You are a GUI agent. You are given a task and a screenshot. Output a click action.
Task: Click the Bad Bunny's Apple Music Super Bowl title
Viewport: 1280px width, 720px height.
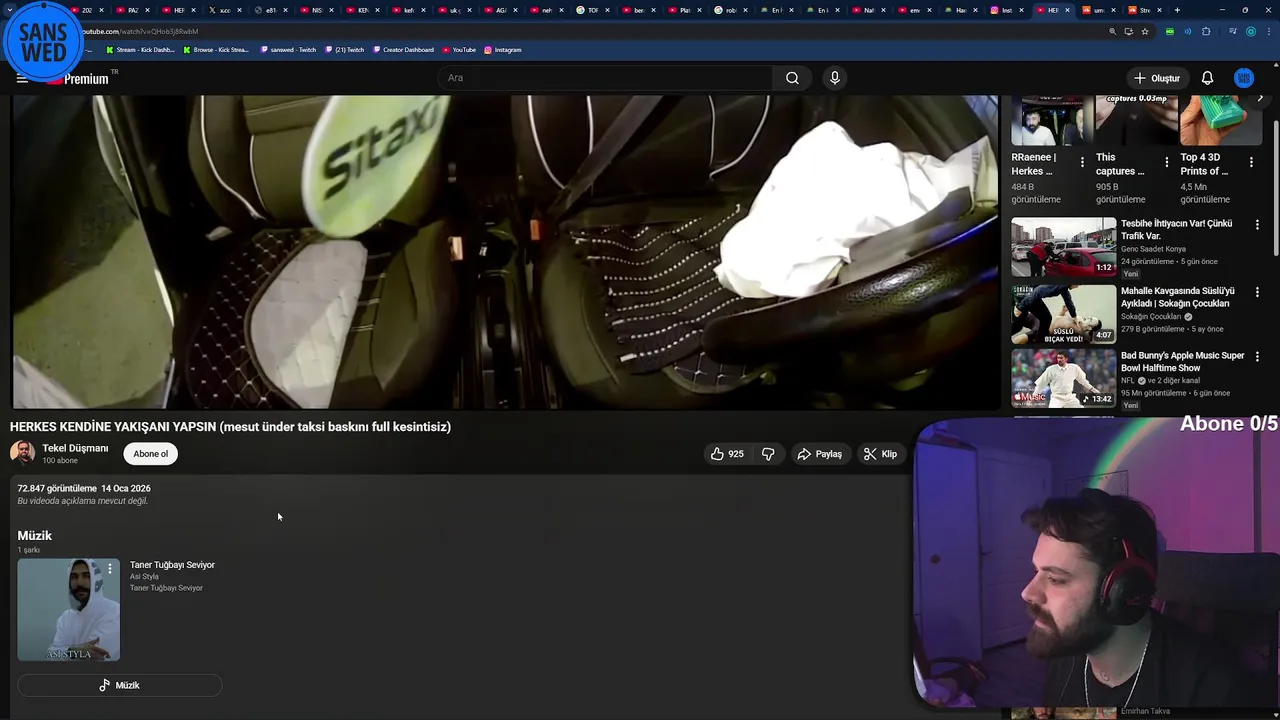pos(1183,361)
